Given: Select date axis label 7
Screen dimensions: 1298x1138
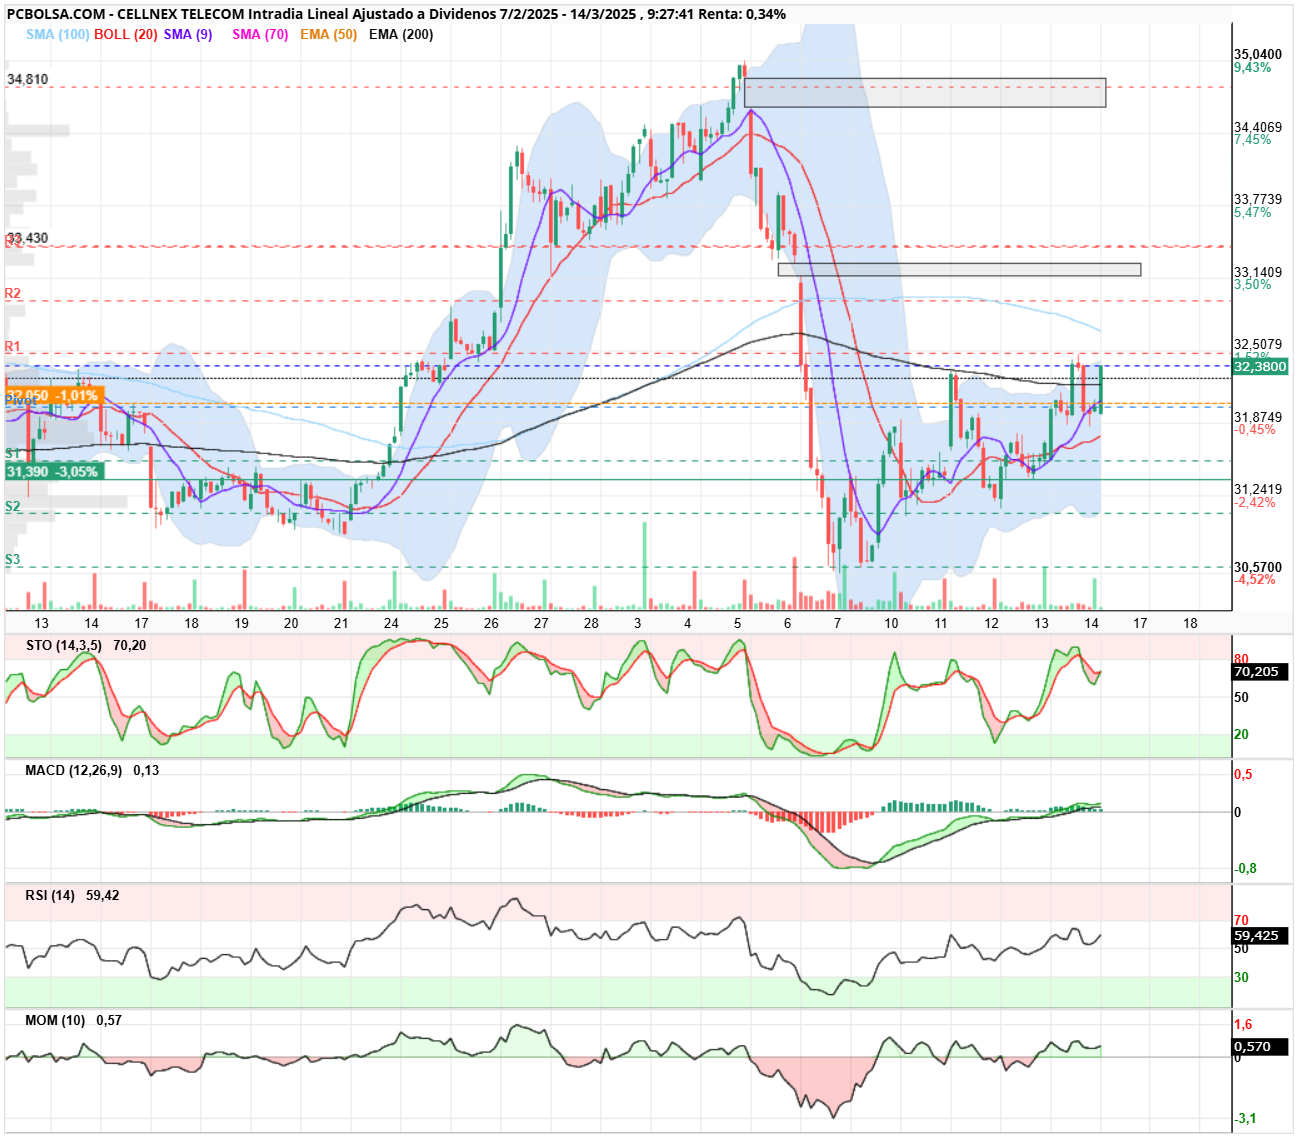Looking at the screenshot, I should point(838,623).
